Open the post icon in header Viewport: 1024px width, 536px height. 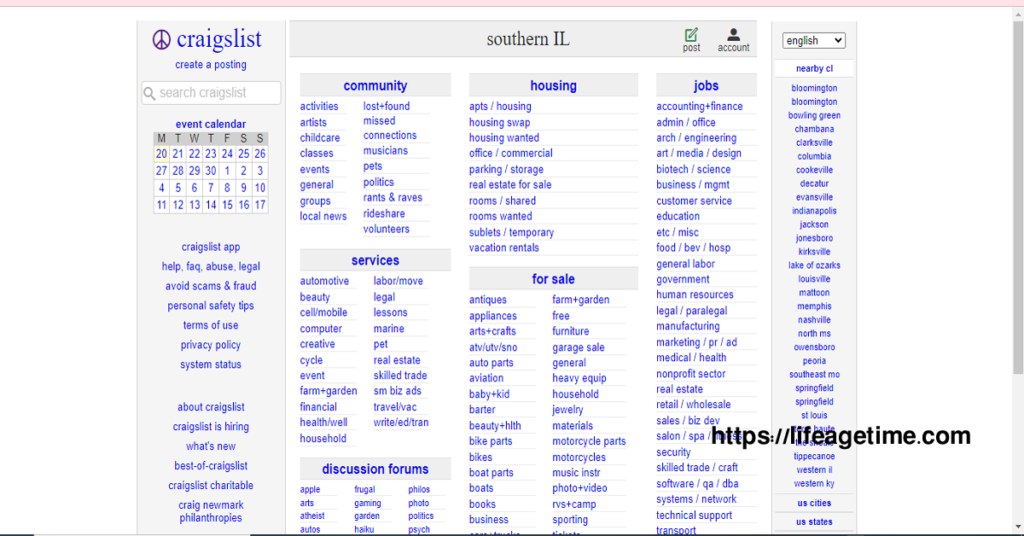(x=691, y=40)
